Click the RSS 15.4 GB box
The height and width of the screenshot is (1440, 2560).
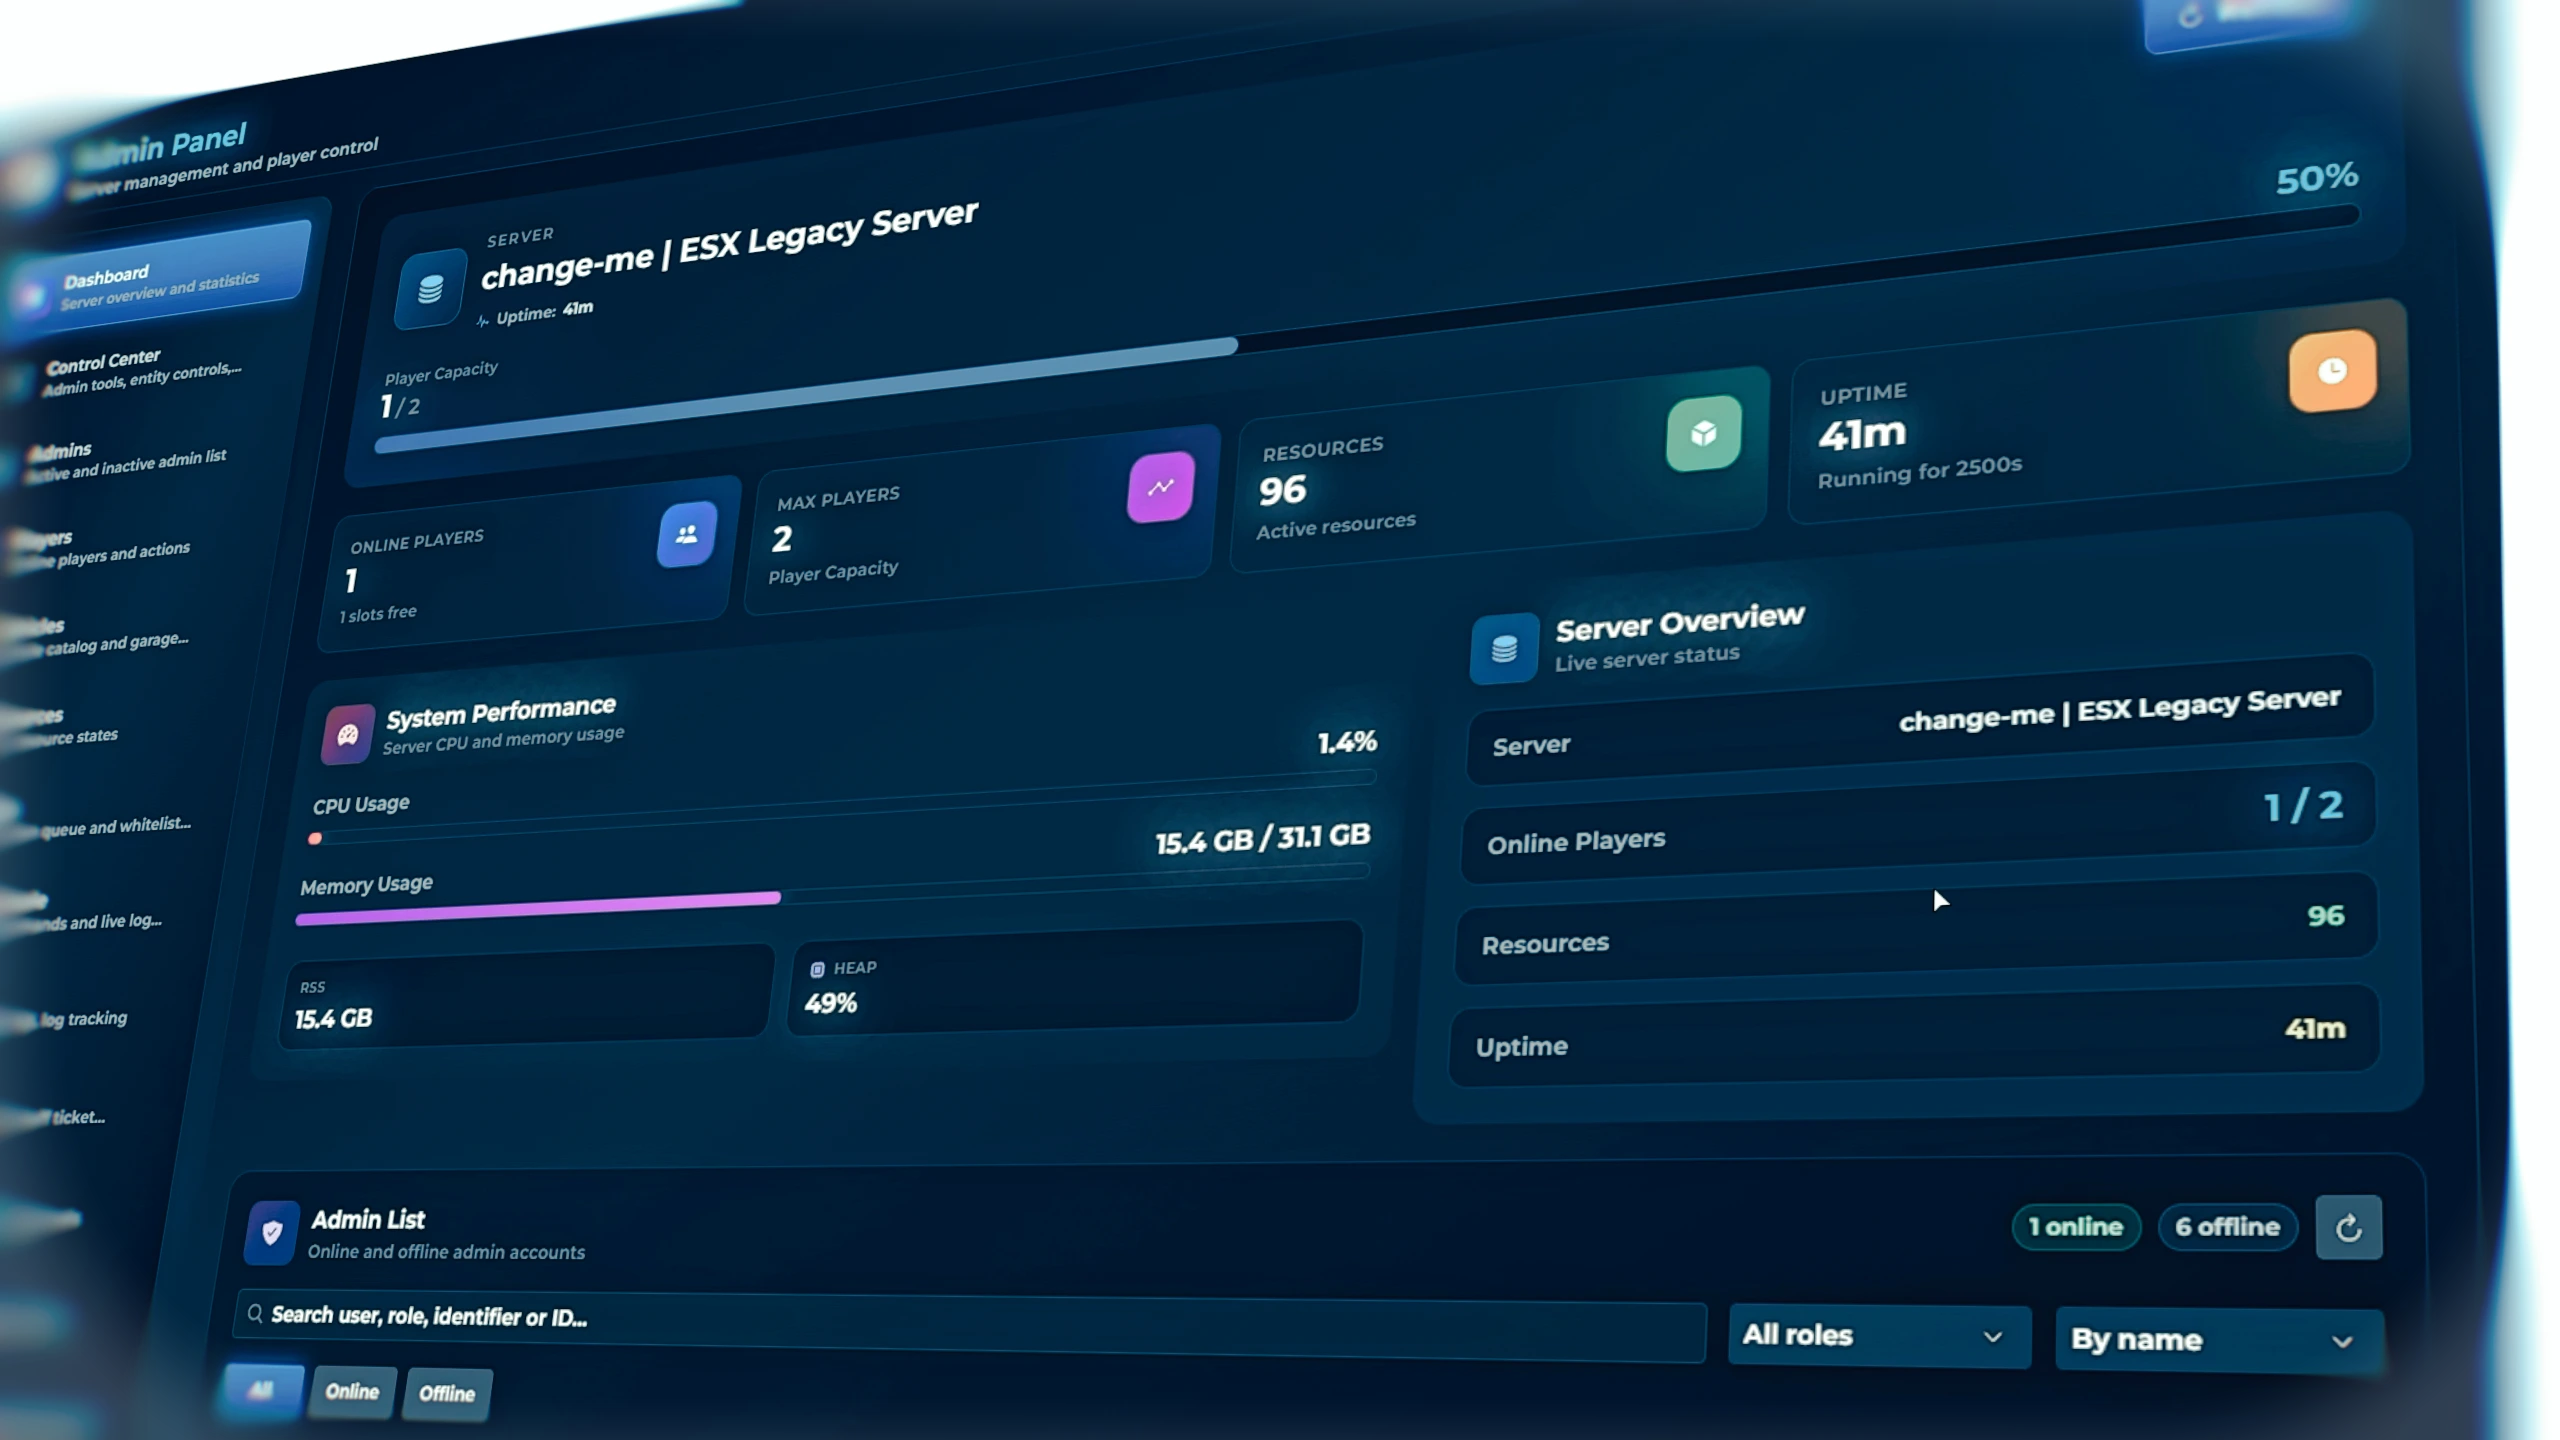(527, 996)
